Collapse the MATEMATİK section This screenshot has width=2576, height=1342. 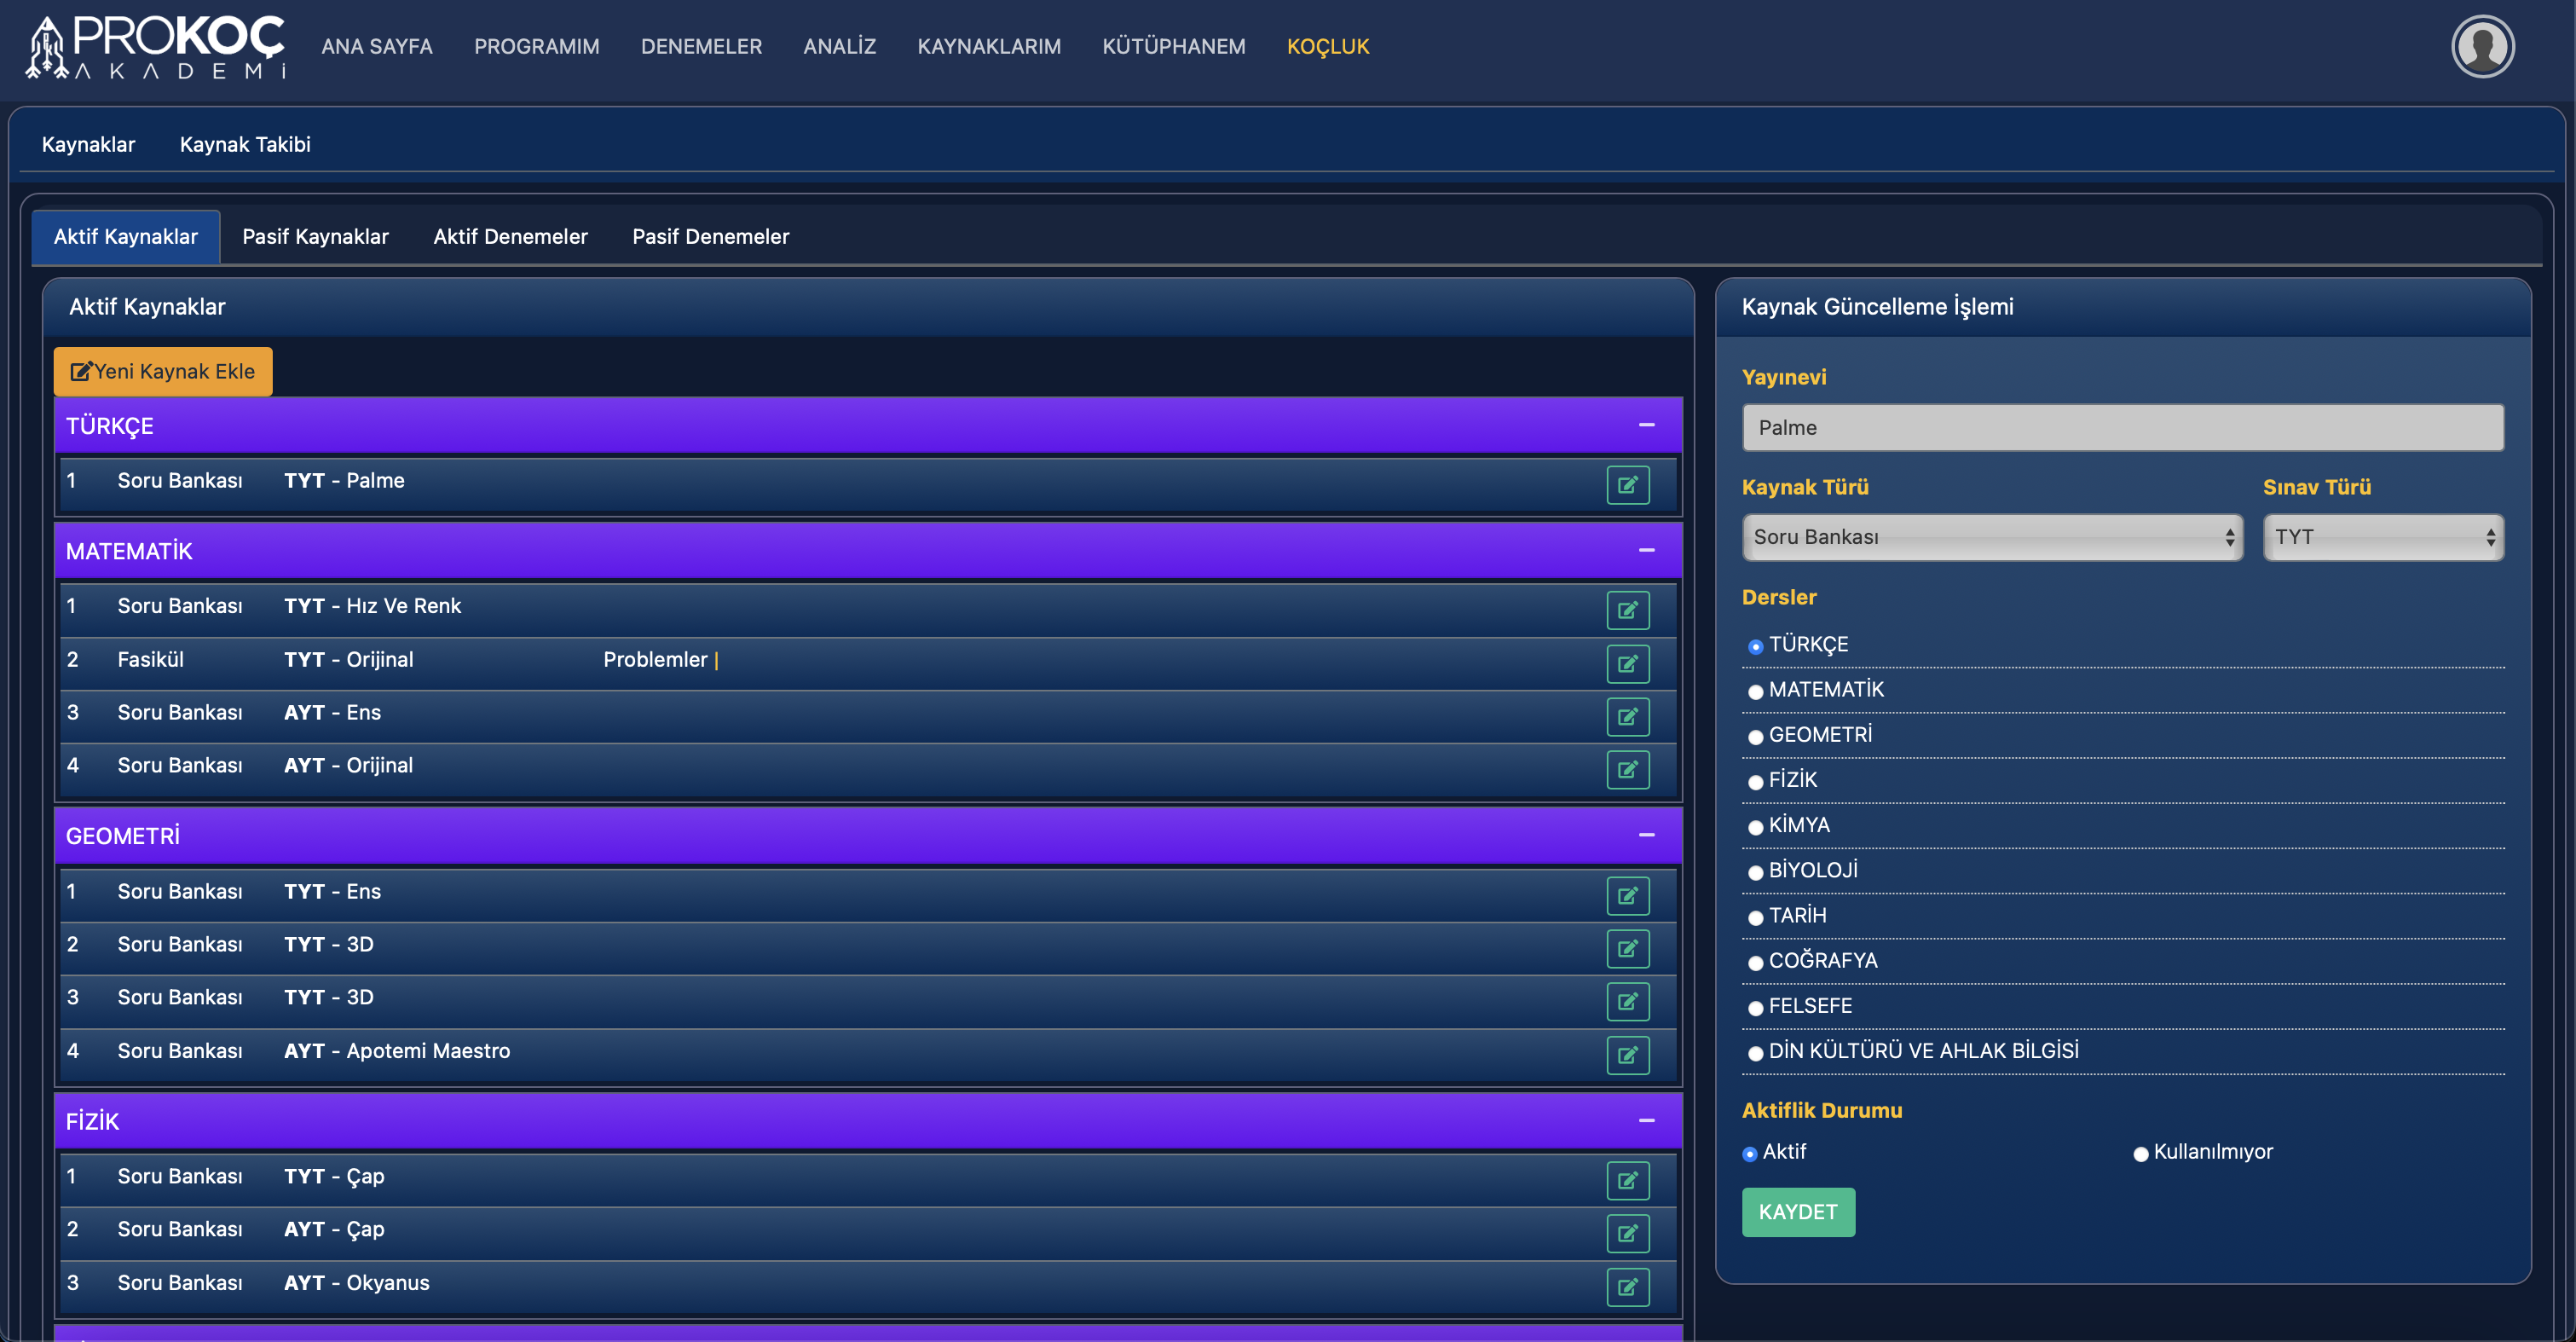click(x=1646, y=550)
